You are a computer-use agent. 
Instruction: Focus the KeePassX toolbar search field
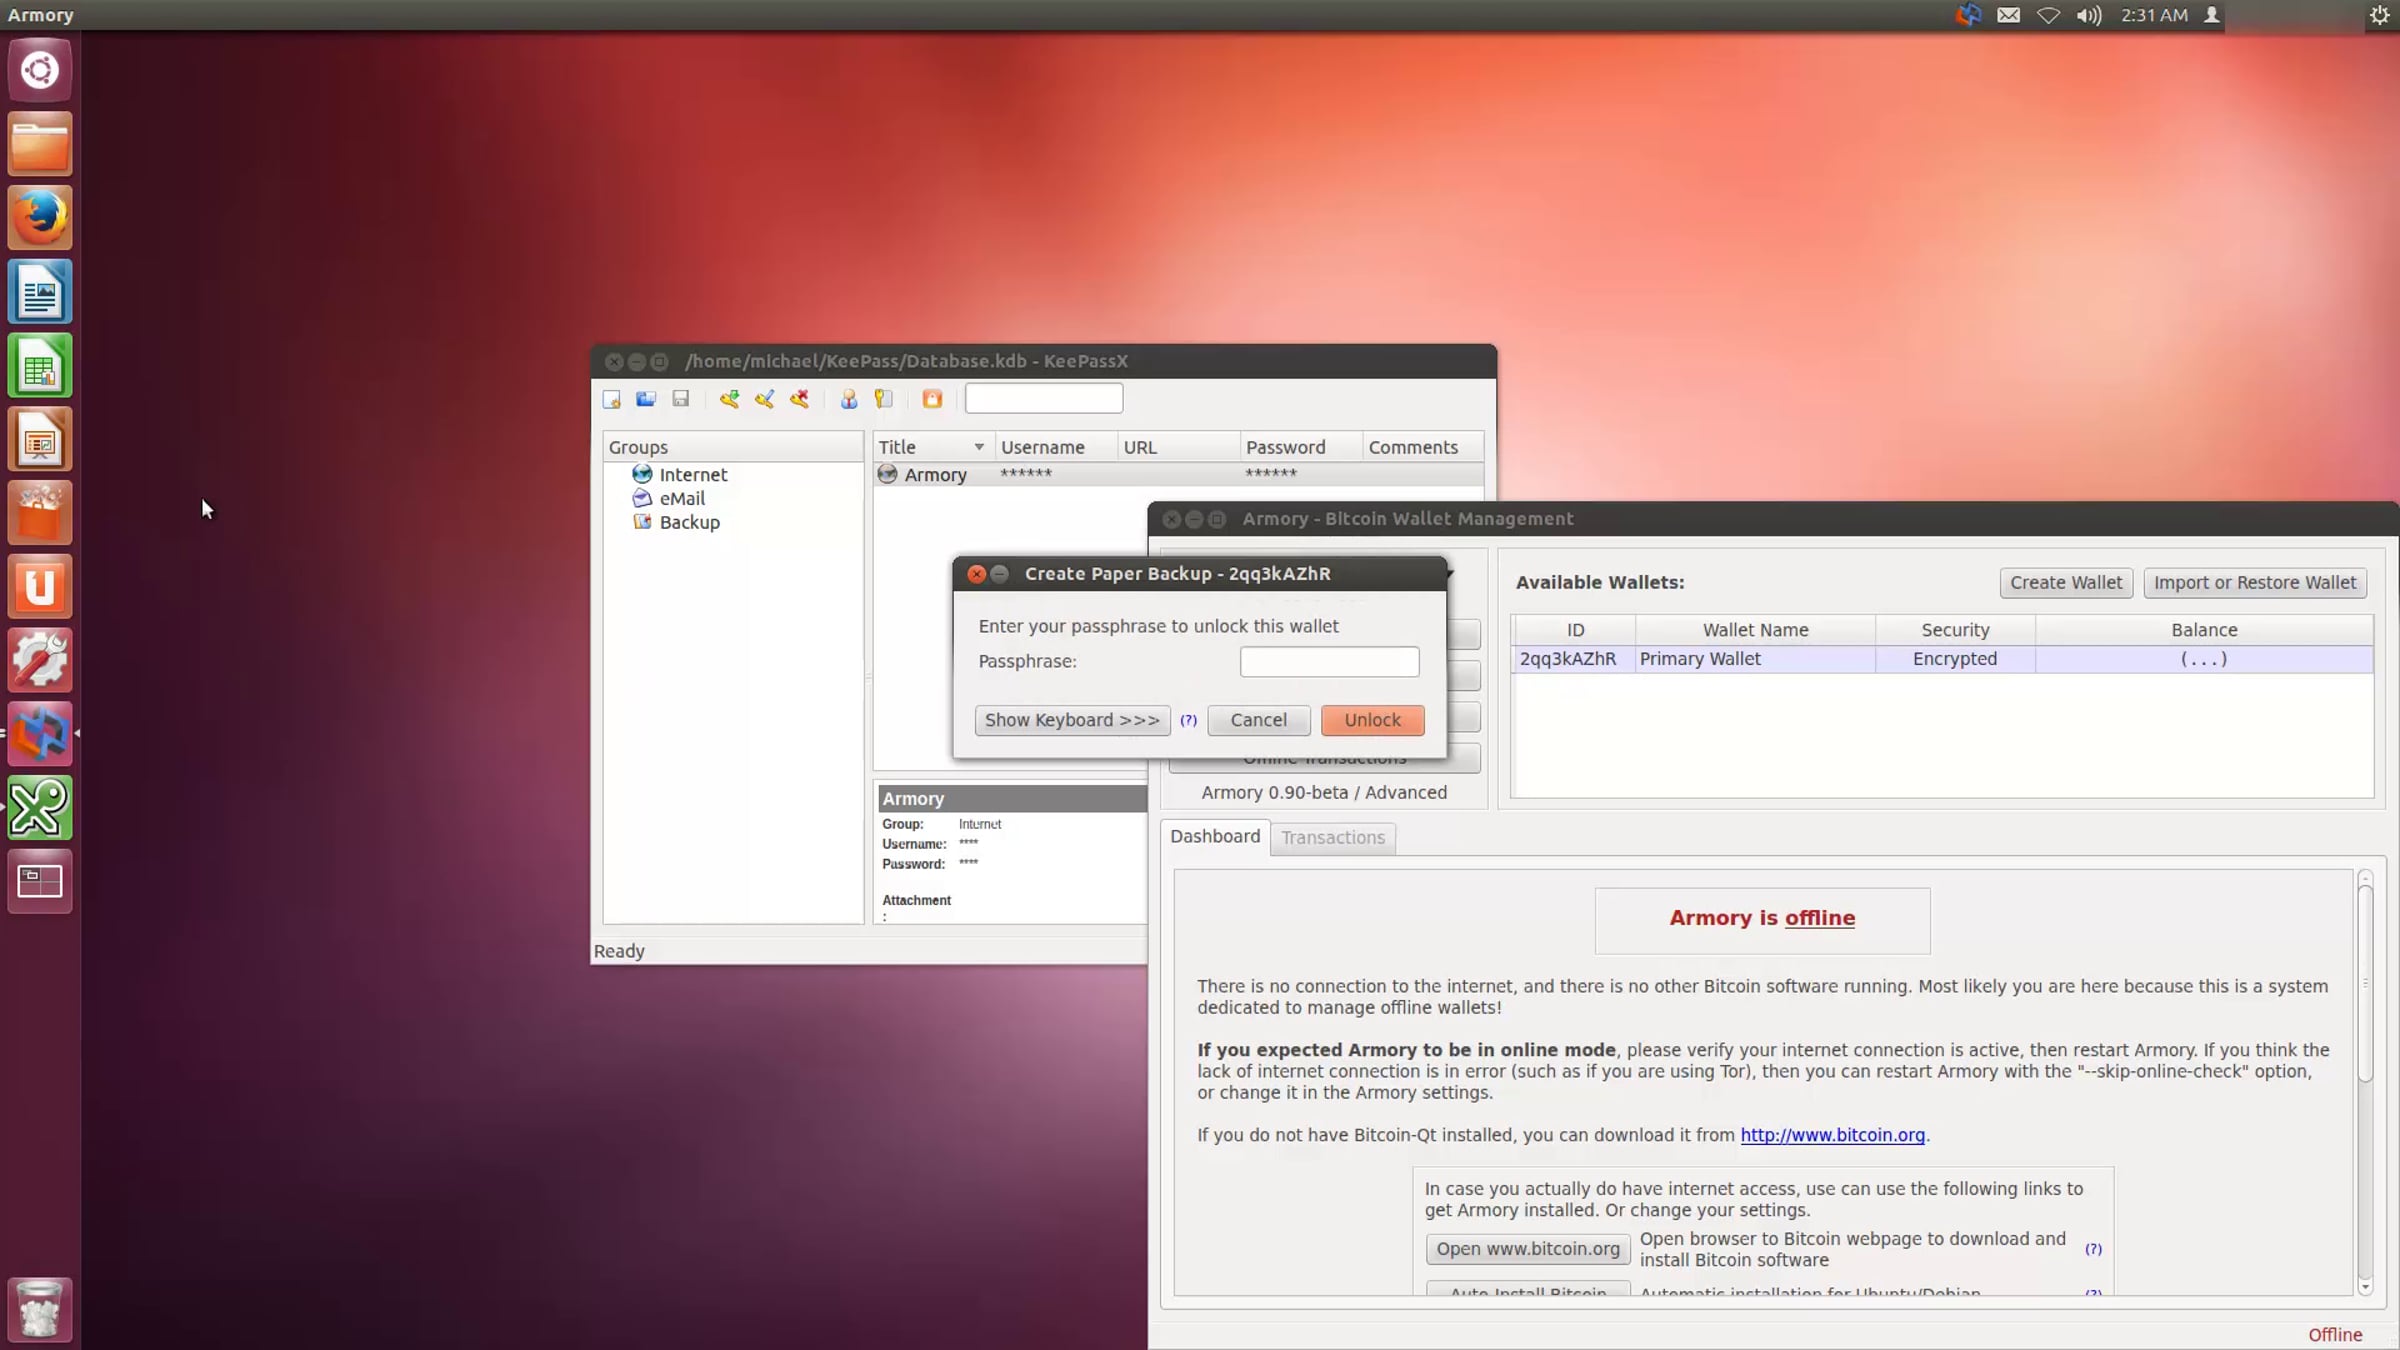(1044, 398)
